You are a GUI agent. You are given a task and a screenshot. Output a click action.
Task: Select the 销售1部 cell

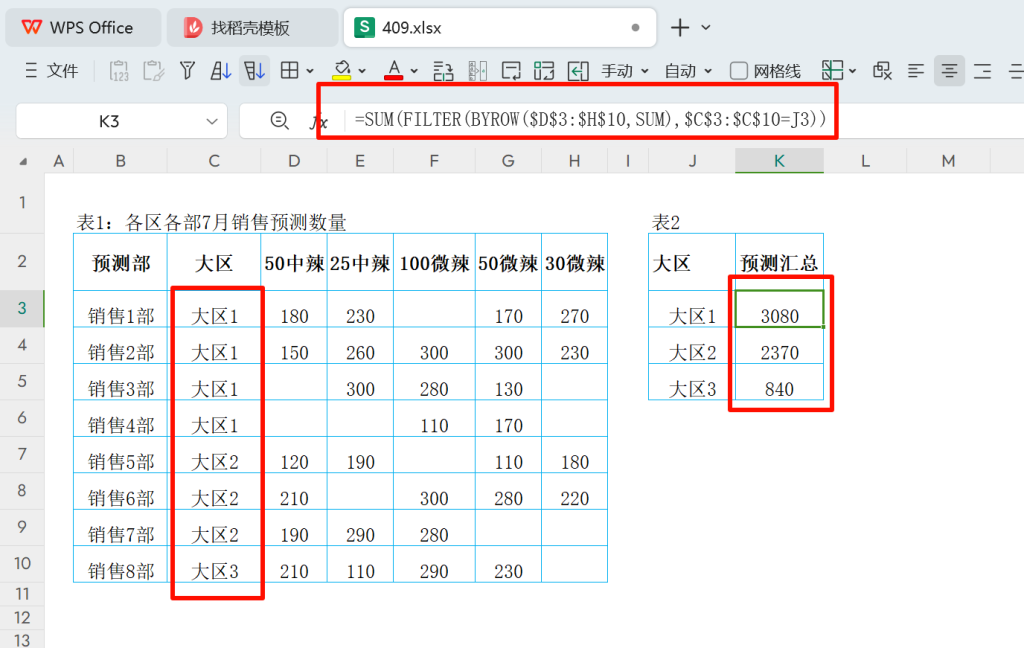[121, 309]
